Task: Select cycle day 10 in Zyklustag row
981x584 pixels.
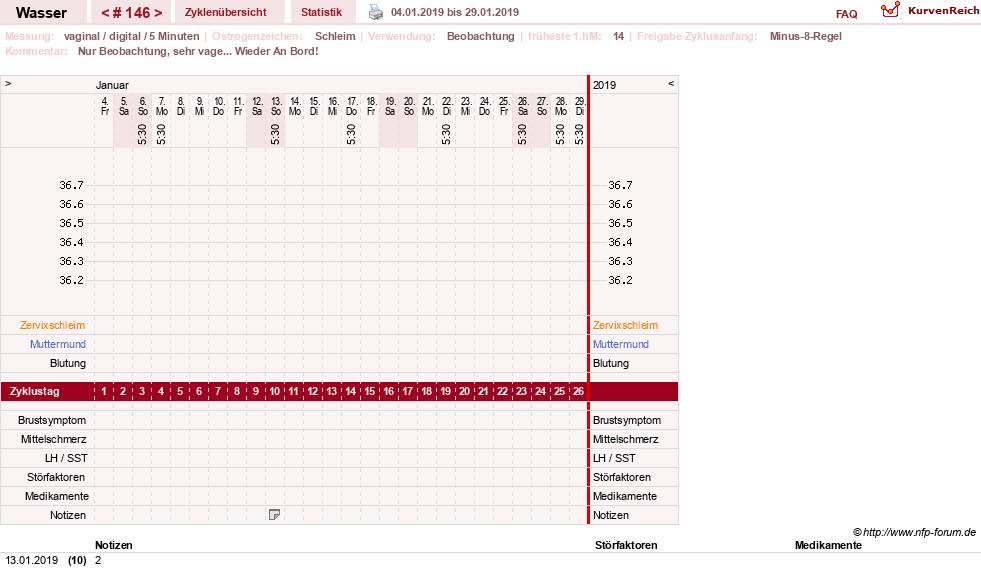Action: (x=275, y=391)
